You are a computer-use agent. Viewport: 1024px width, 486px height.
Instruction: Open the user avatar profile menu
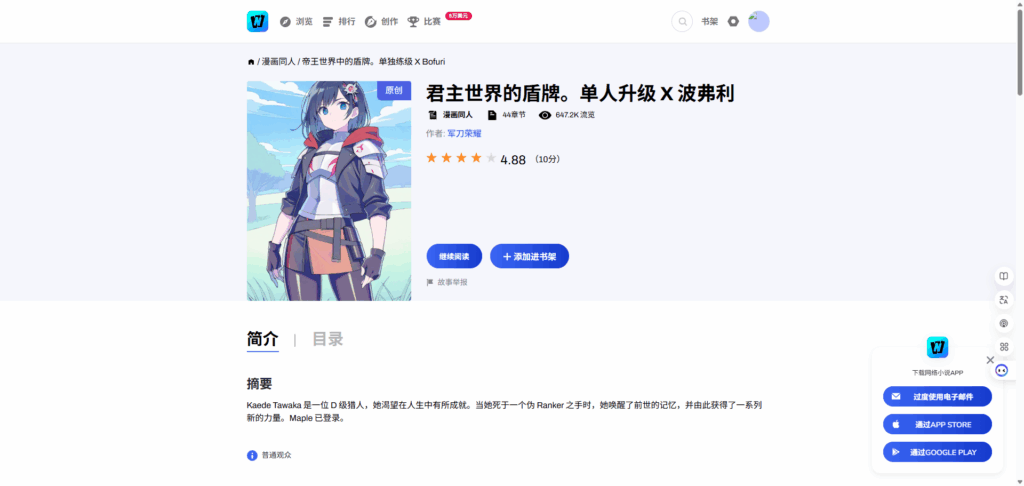coord(759,22)
